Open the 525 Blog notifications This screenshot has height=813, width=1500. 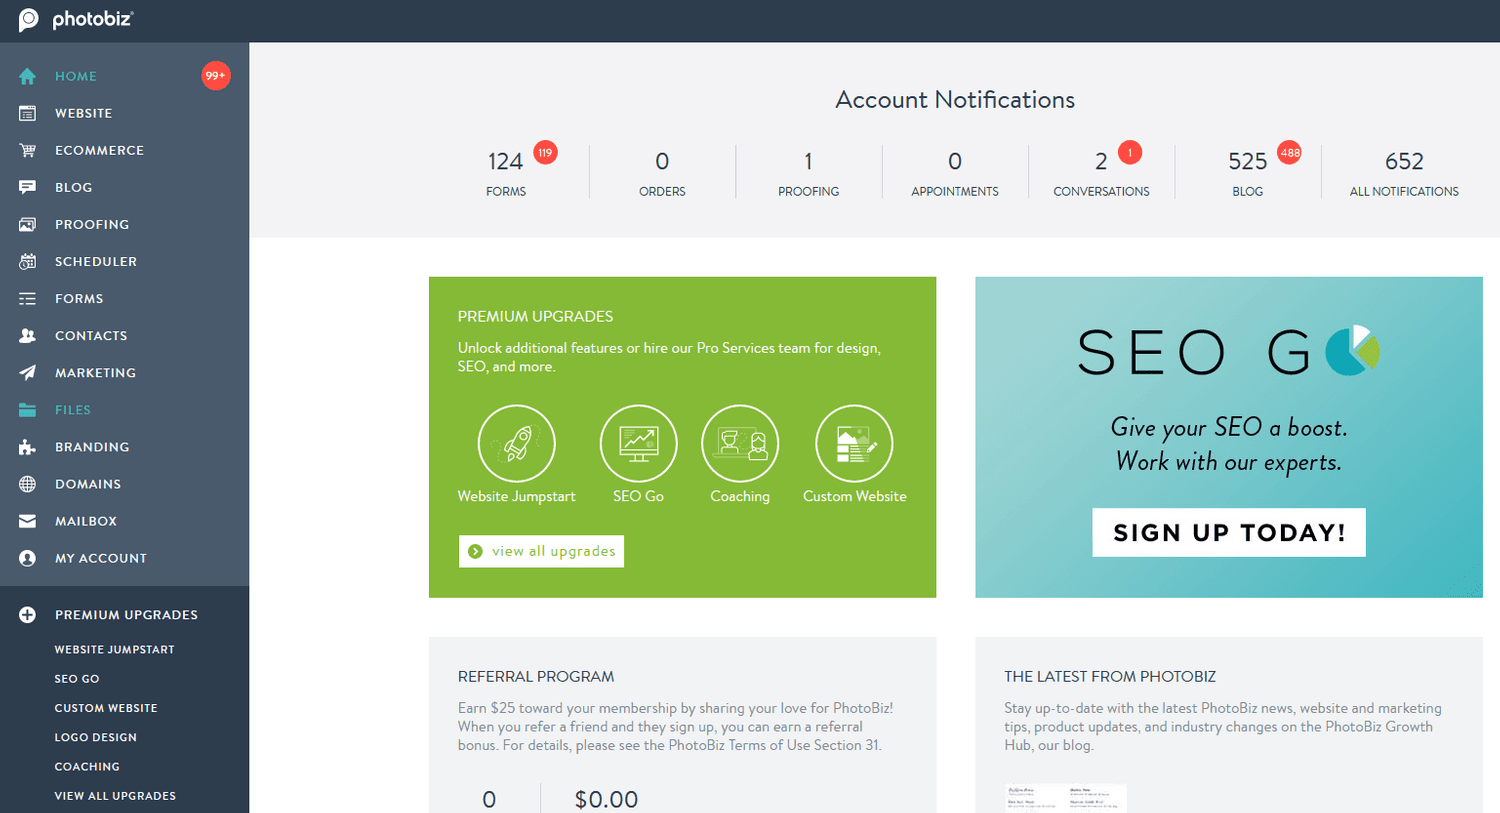click(1247, 172)
